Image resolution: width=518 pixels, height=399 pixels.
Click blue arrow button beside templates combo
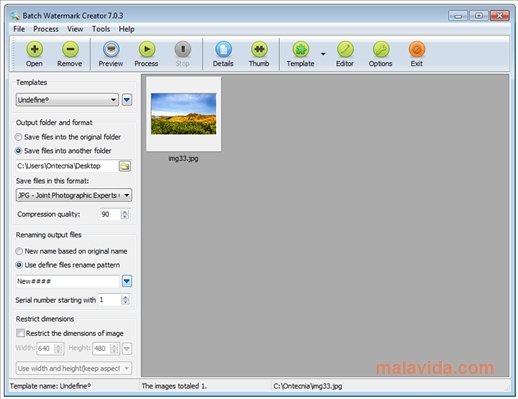click(127, 100)
